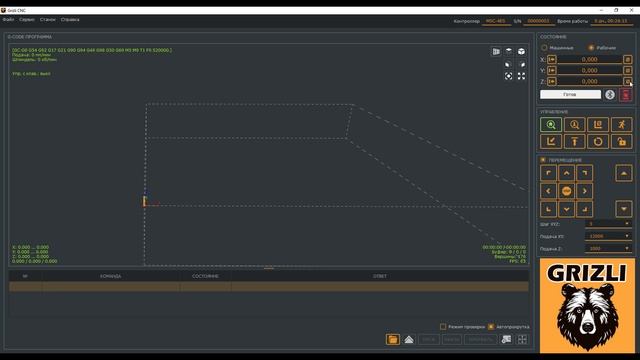Unlock the machine with padlock button
Image resolution: width=640 pixels, height=360 pixels.
click(x=621, y=142)
